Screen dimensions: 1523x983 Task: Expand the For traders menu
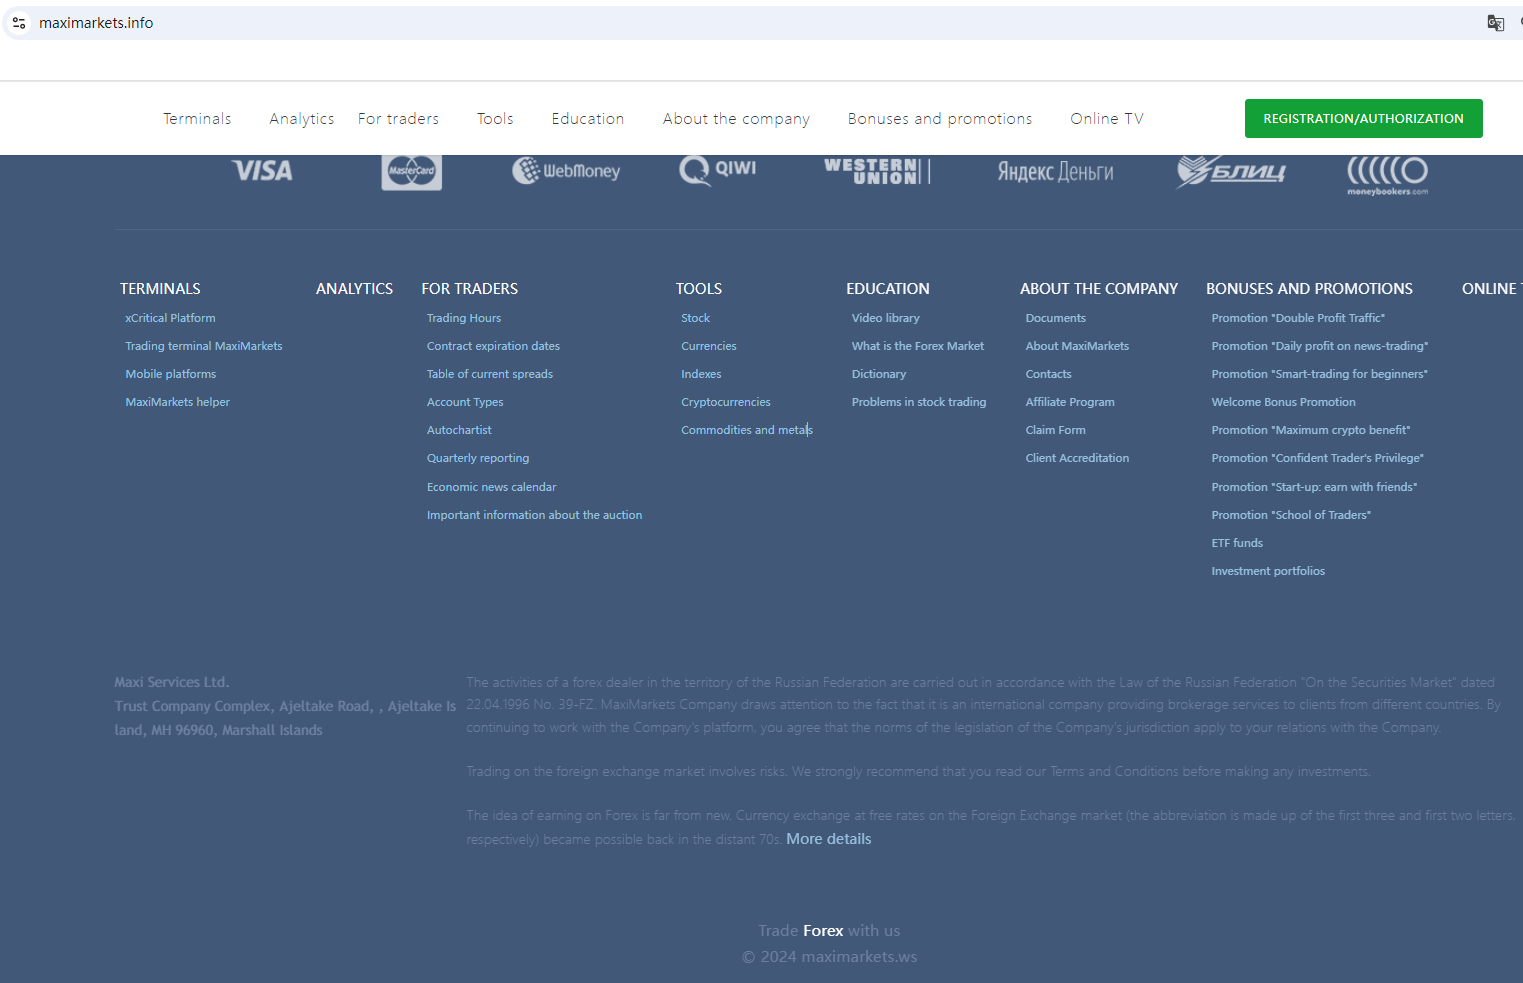(x=398, y=119)
